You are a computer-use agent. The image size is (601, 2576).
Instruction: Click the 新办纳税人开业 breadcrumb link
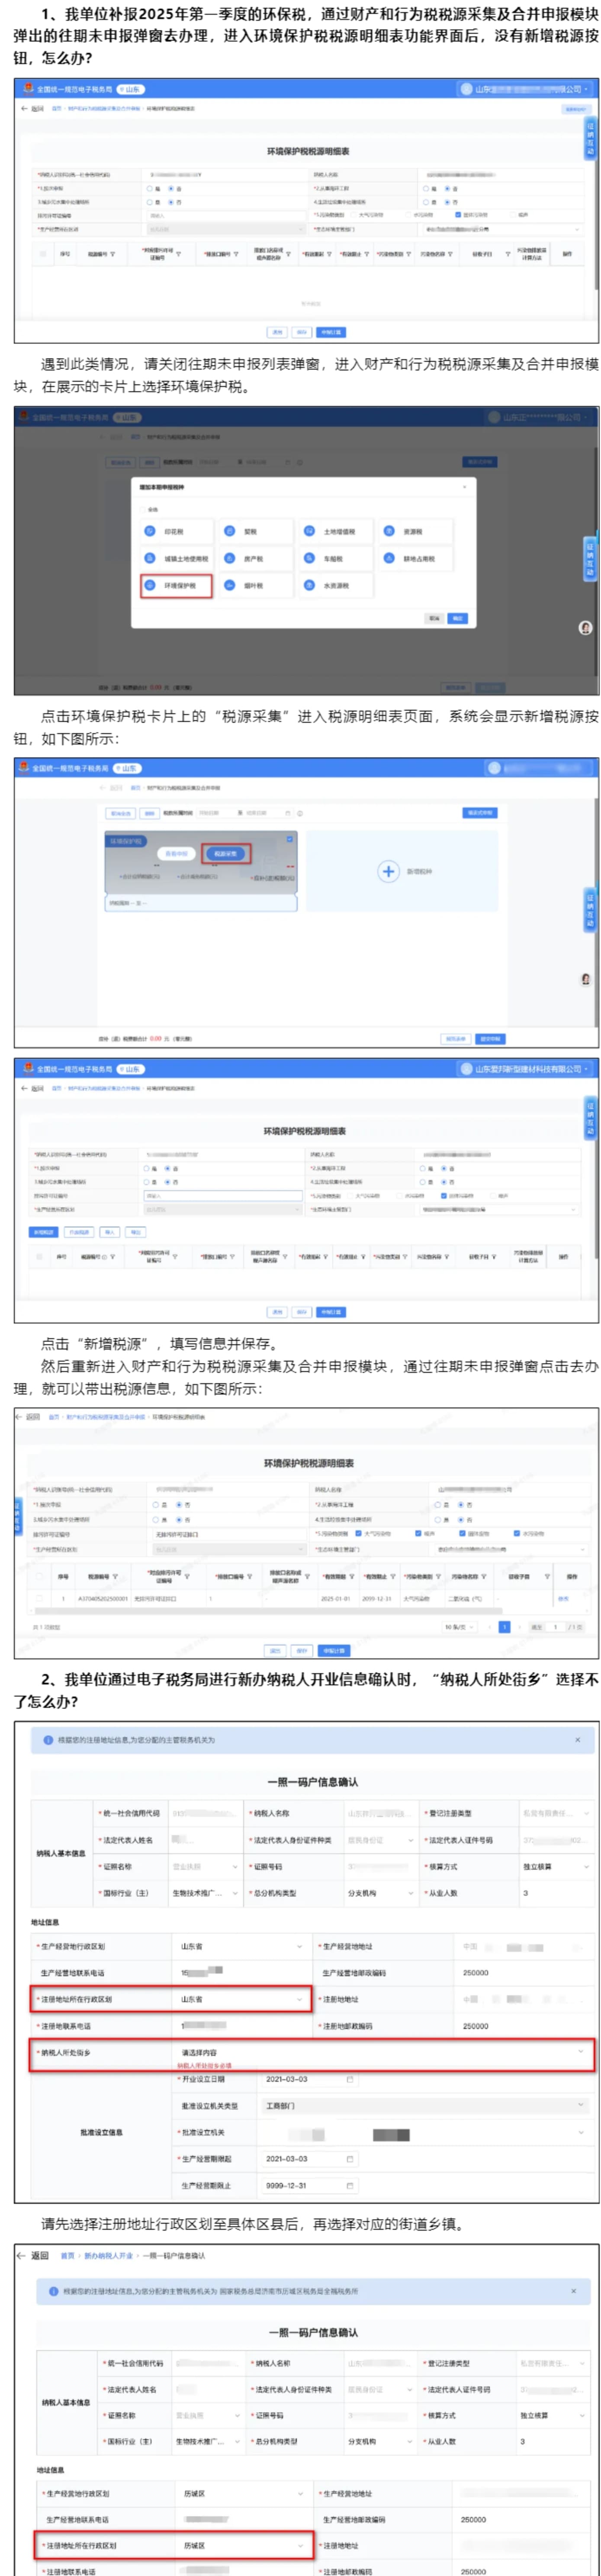[x=108, y=2256]
